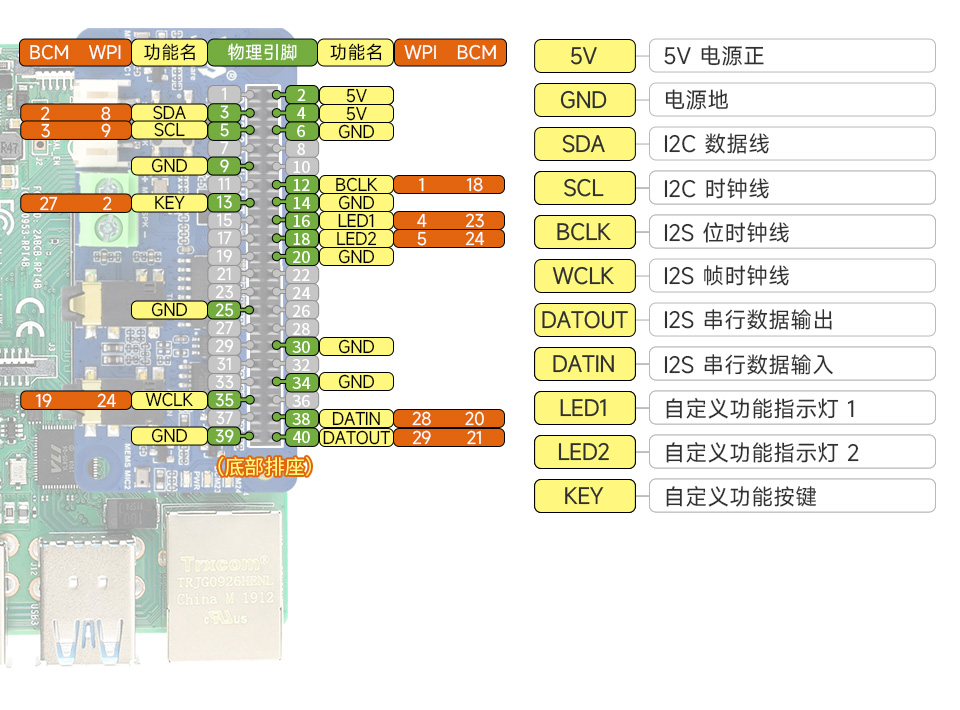
Task: Click pin number 40 on the header
Action: [301, 436]
